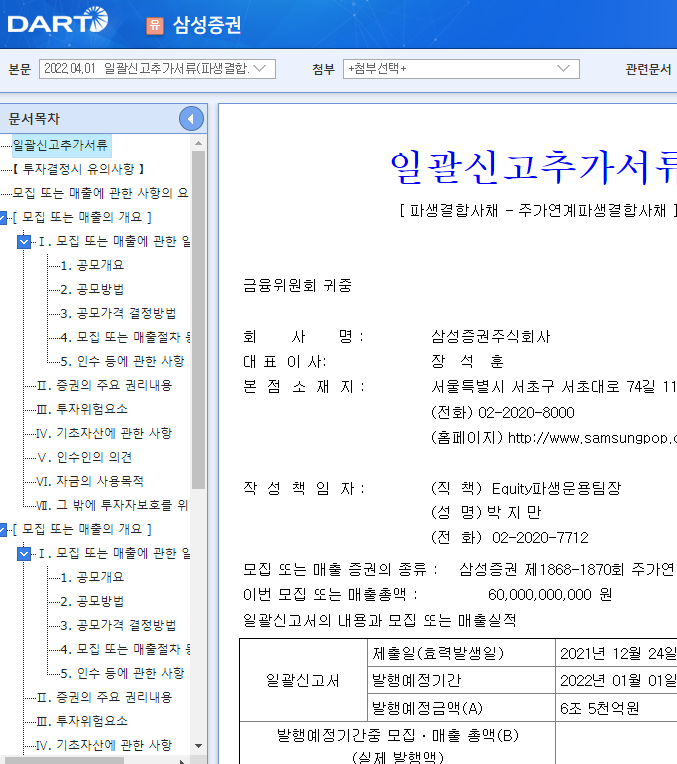Click the homepage URL http://www.samsungpop
The width and height of the screenshot is (677, 764).
click(x=592, y=438)
